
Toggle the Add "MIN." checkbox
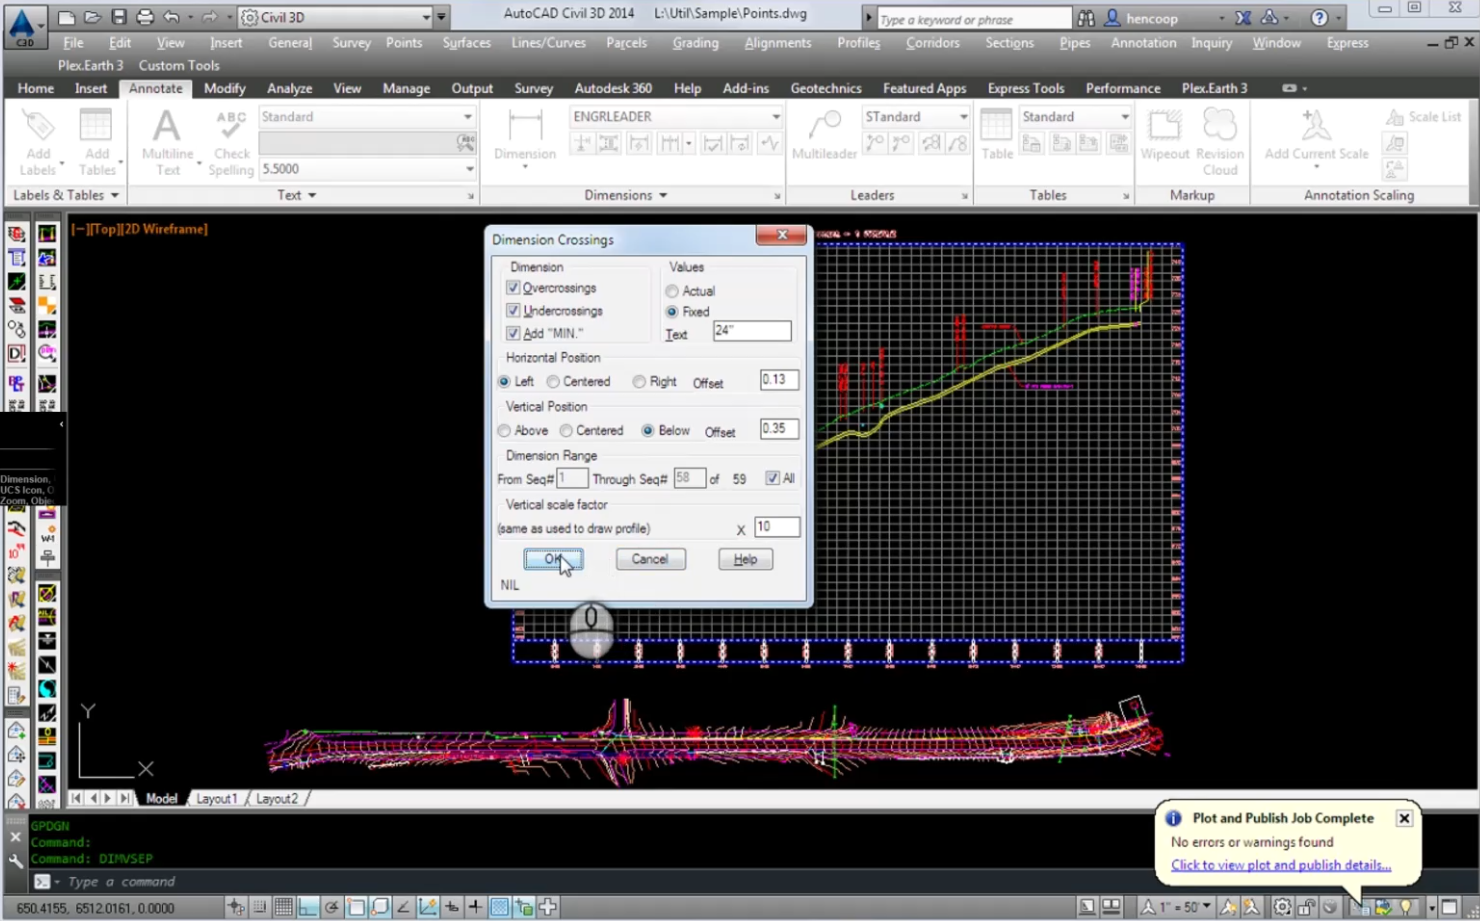(513, 333)
